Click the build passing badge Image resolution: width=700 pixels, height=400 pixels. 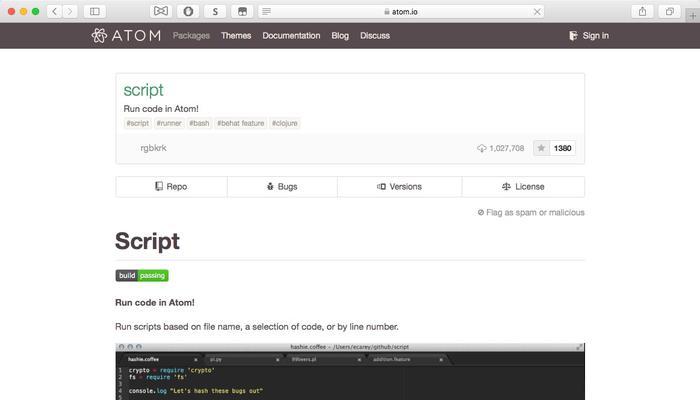(x=142, y=275)
